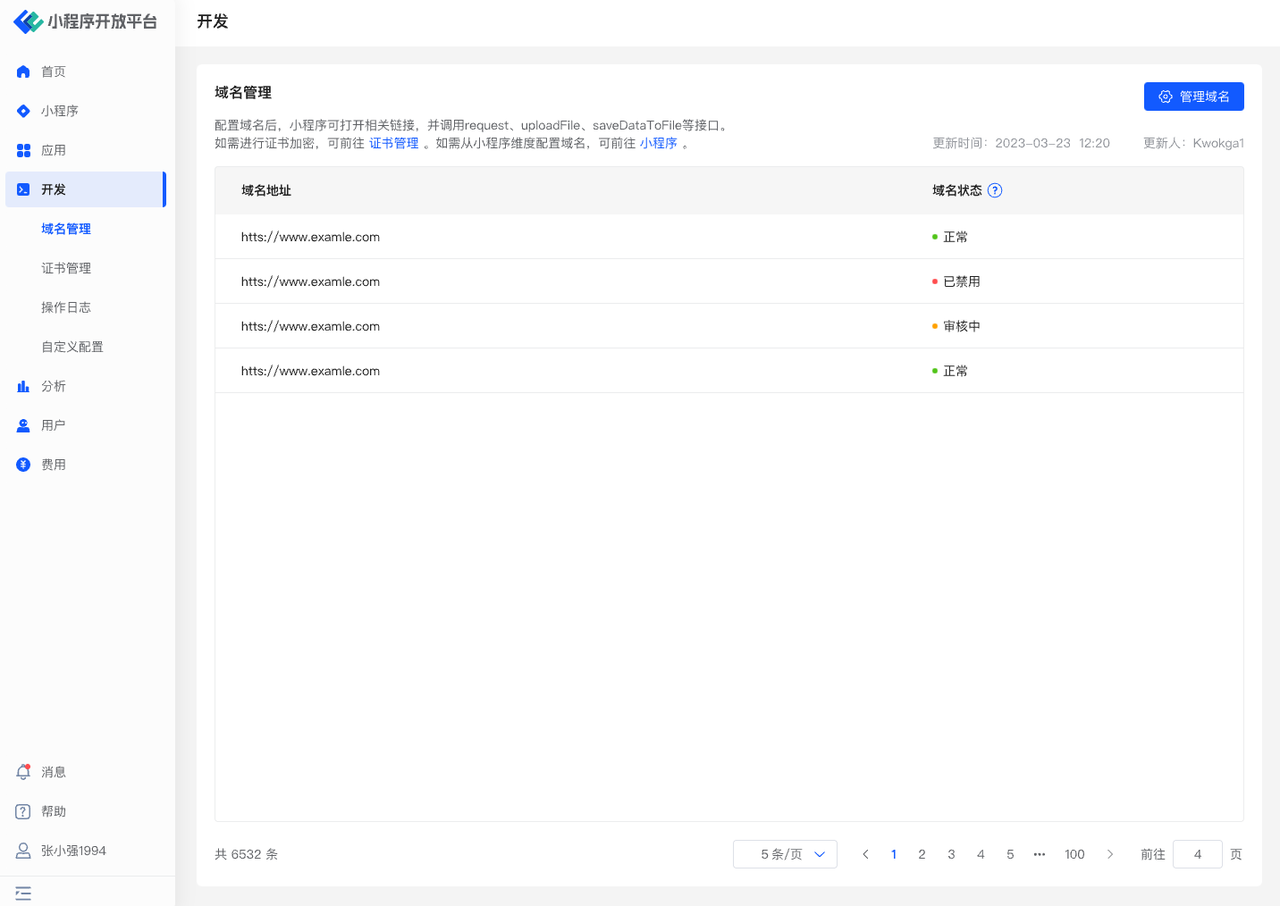
Task: Click the 用户 person icon in sidebar
Action: pos(24,425)
